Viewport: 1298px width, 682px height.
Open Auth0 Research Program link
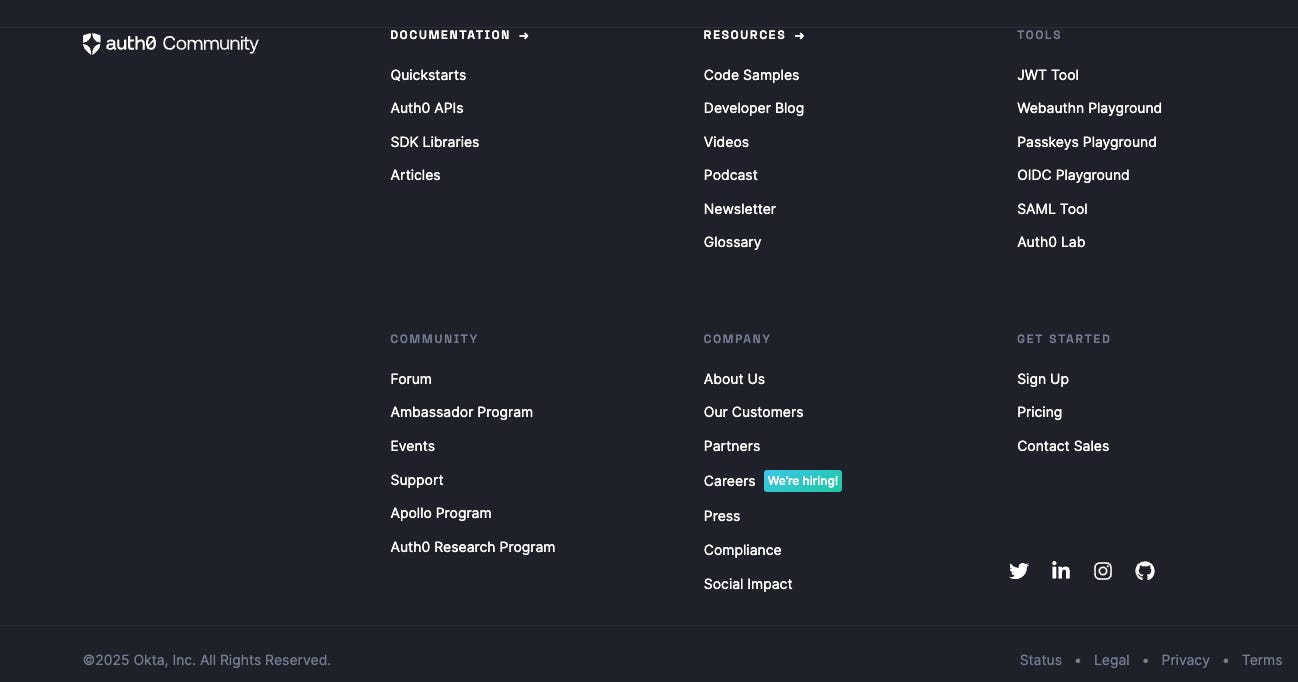(472, 547)
